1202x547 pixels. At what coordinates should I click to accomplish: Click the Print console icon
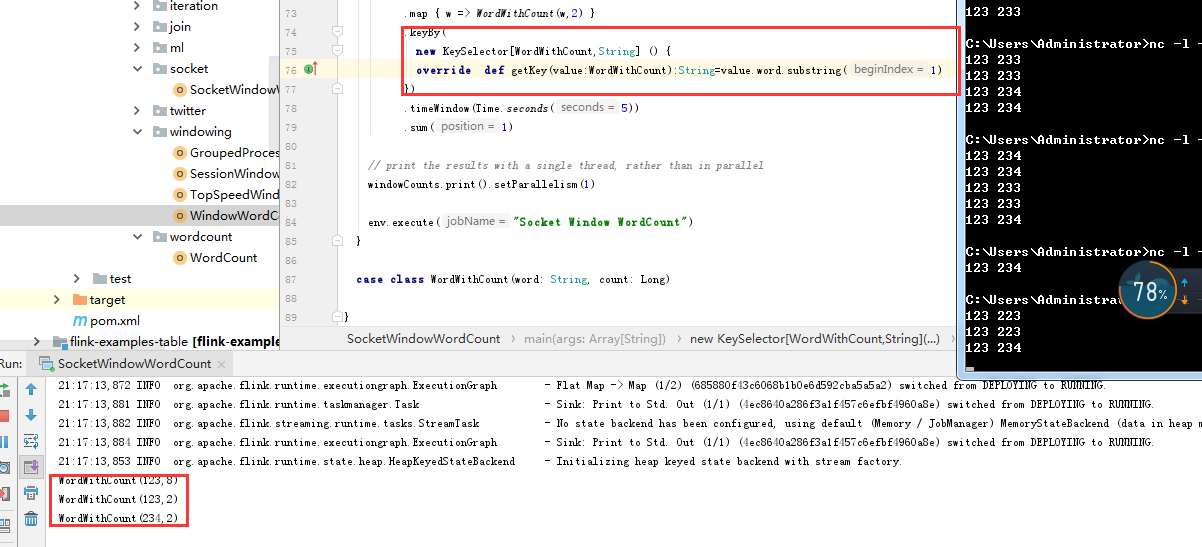pos(31,493)
